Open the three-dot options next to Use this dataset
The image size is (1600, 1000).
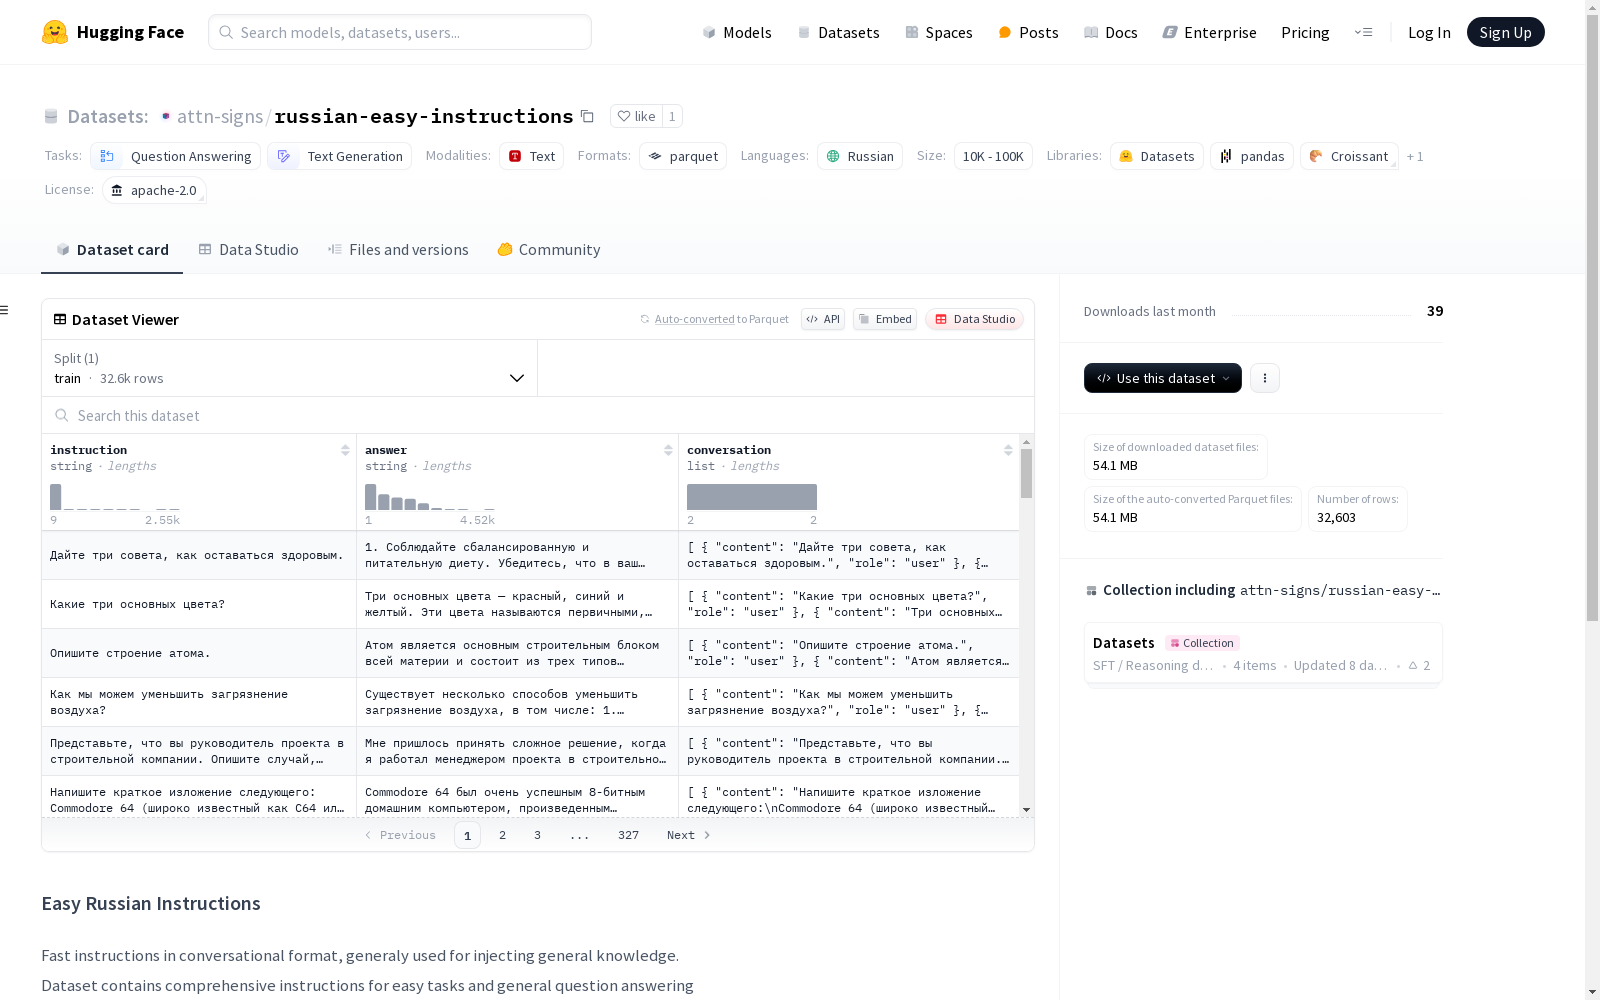tap(1265, 378)
